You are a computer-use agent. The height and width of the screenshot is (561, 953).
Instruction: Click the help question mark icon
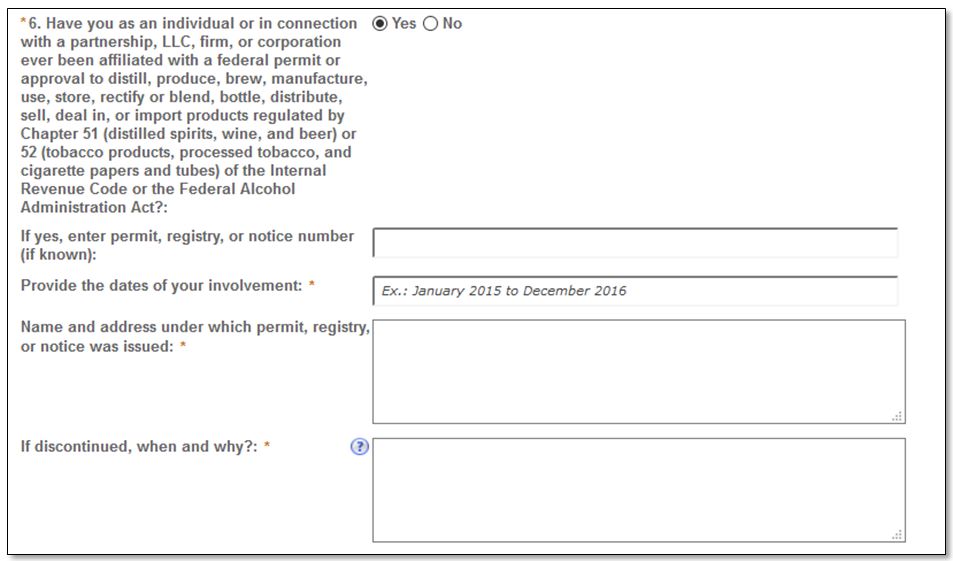[x=360, y=447]
